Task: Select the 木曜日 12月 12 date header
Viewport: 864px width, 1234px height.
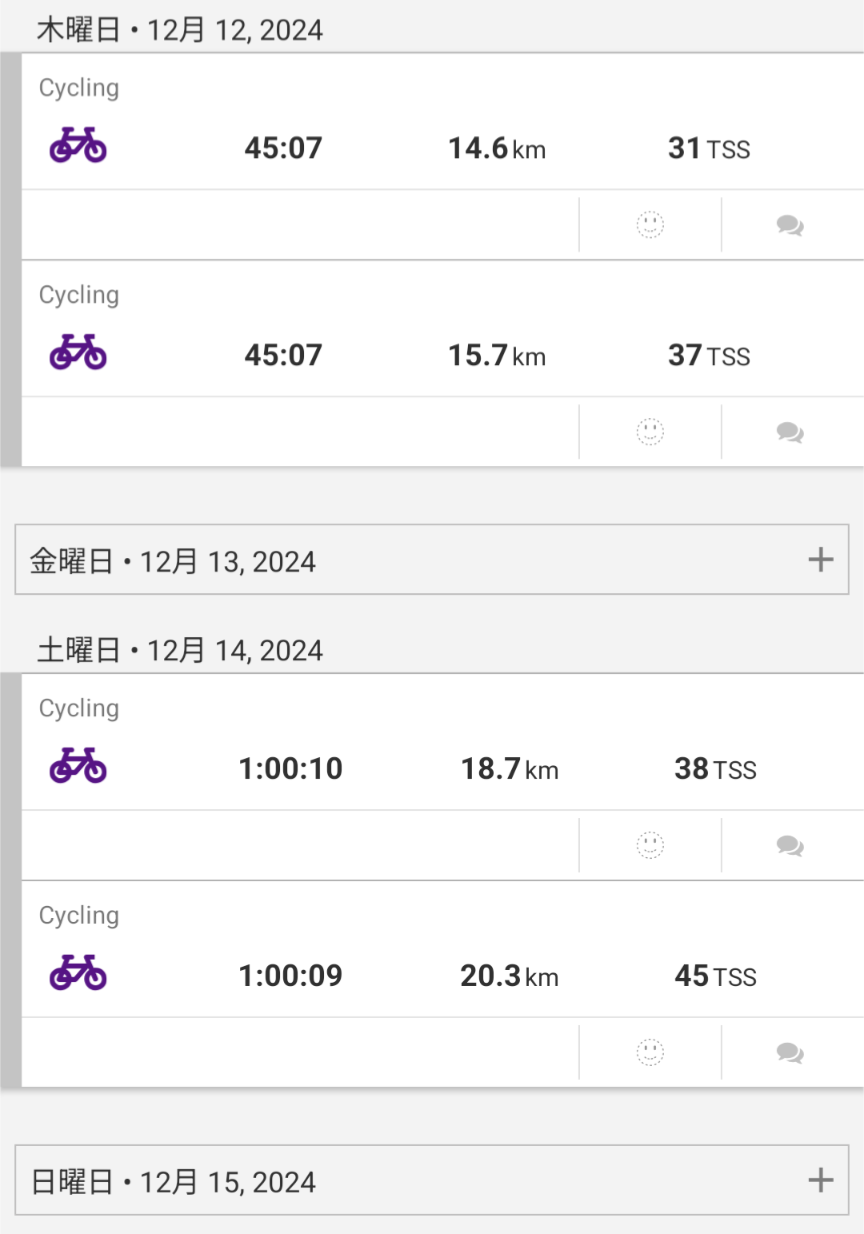Action: click(180, 30)
